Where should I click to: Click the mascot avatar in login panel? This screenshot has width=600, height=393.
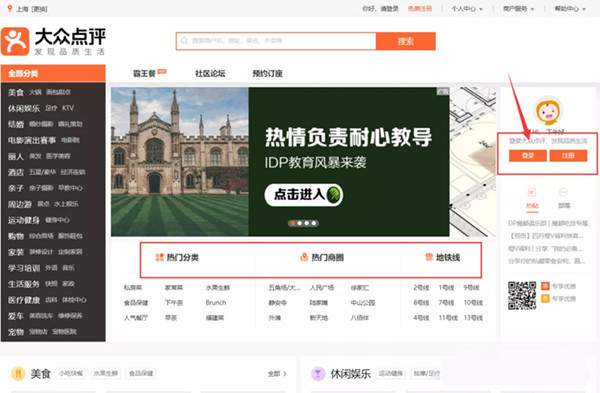548,111
